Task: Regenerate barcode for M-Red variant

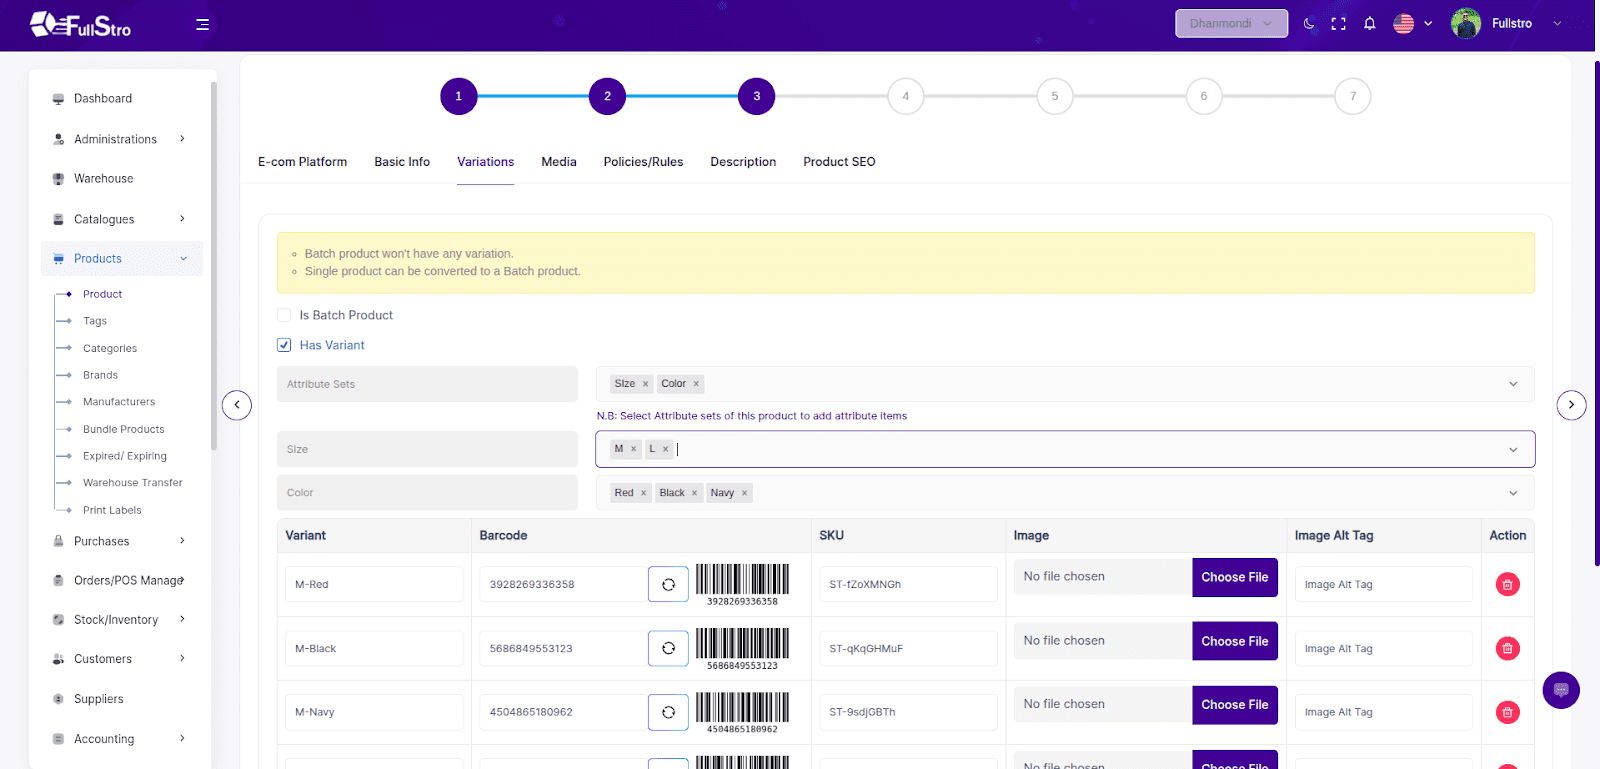Action: click(x=668, y=584)
